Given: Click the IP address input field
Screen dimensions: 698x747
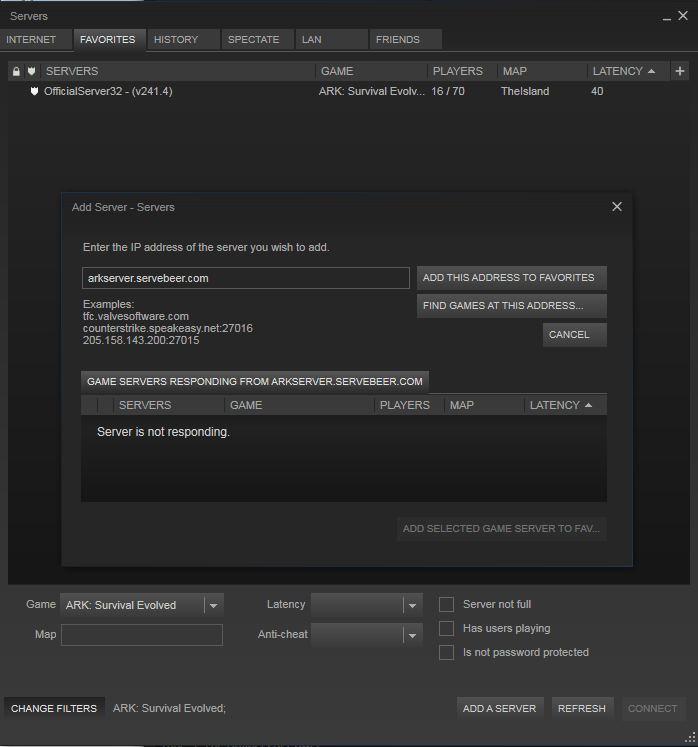Looking at the screenshot, I should pyautogui.click(x=245, y=278).
